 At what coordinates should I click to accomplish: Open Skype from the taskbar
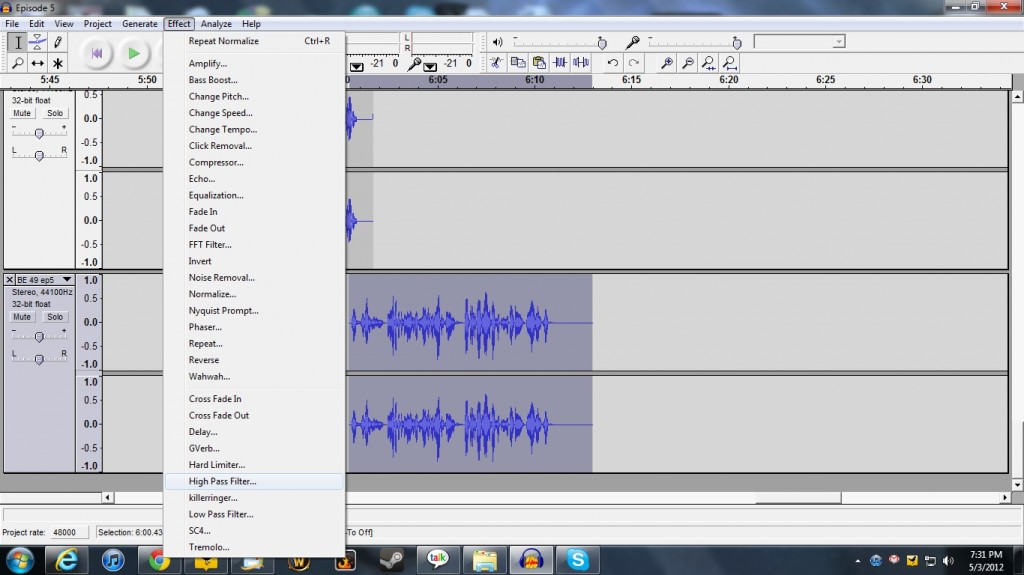pyautogui.click(x=577, y=560)
